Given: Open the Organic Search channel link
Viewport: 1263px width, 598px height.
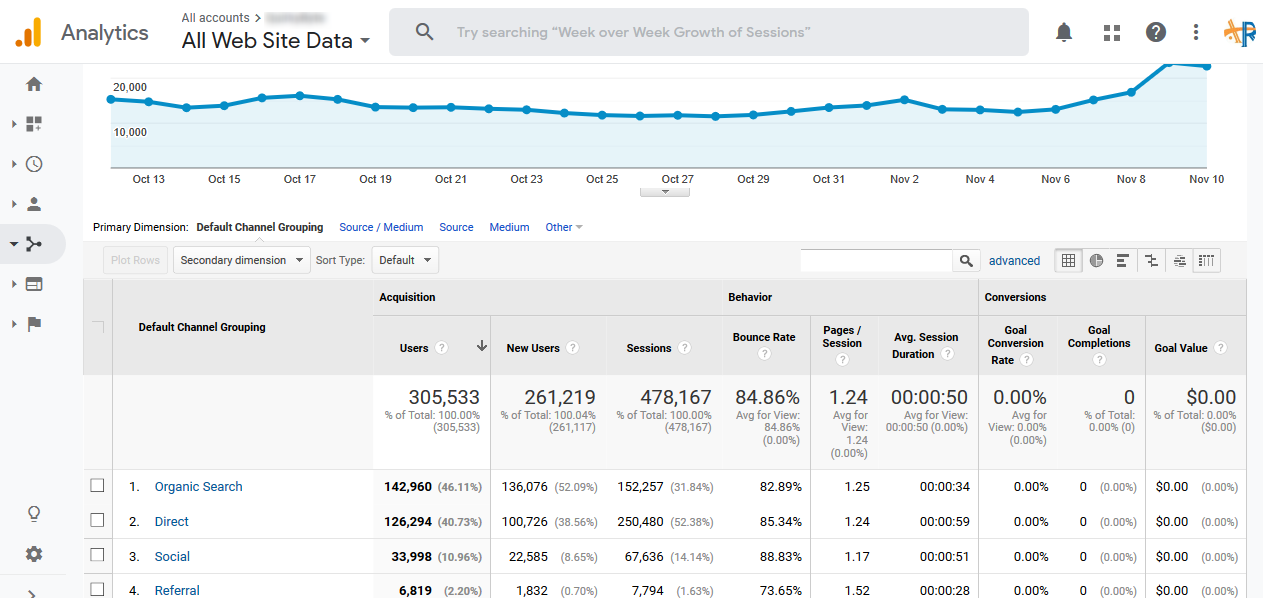Looking at the screenshot, I should coord(198,487).
